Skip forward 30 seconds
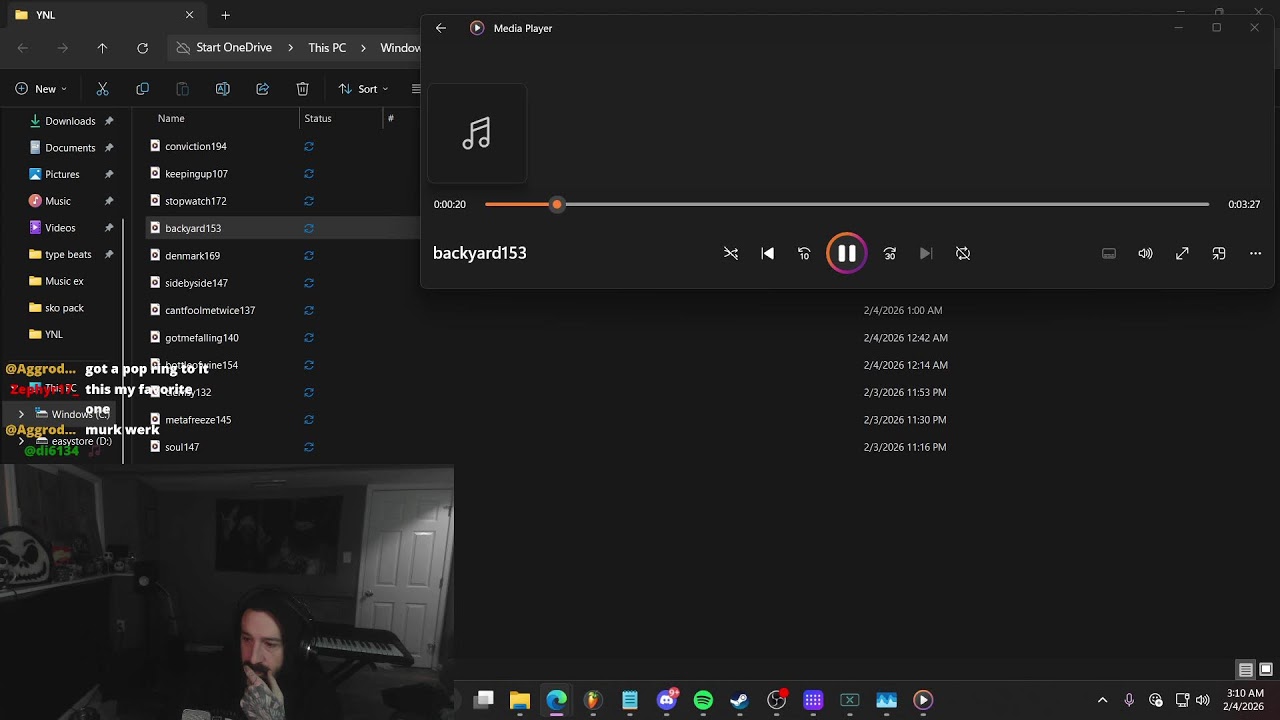 (890, 254)
